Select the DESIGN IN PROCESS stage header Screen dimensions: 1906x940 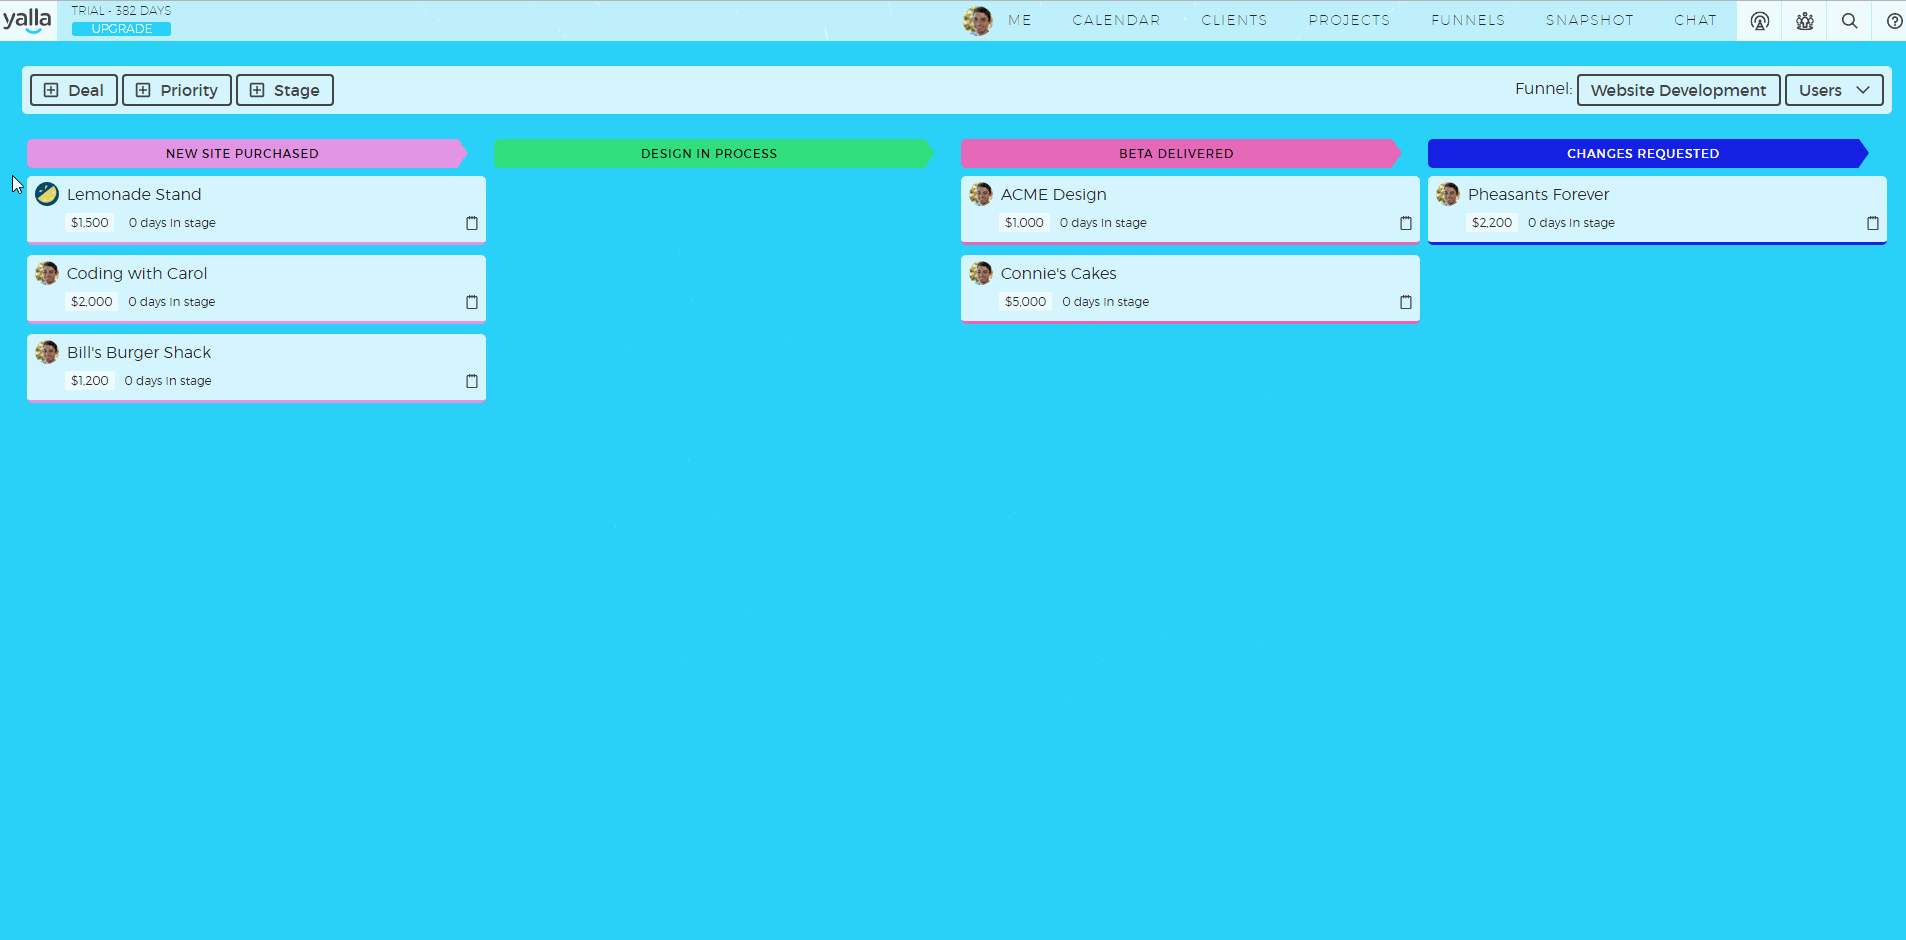714,153
